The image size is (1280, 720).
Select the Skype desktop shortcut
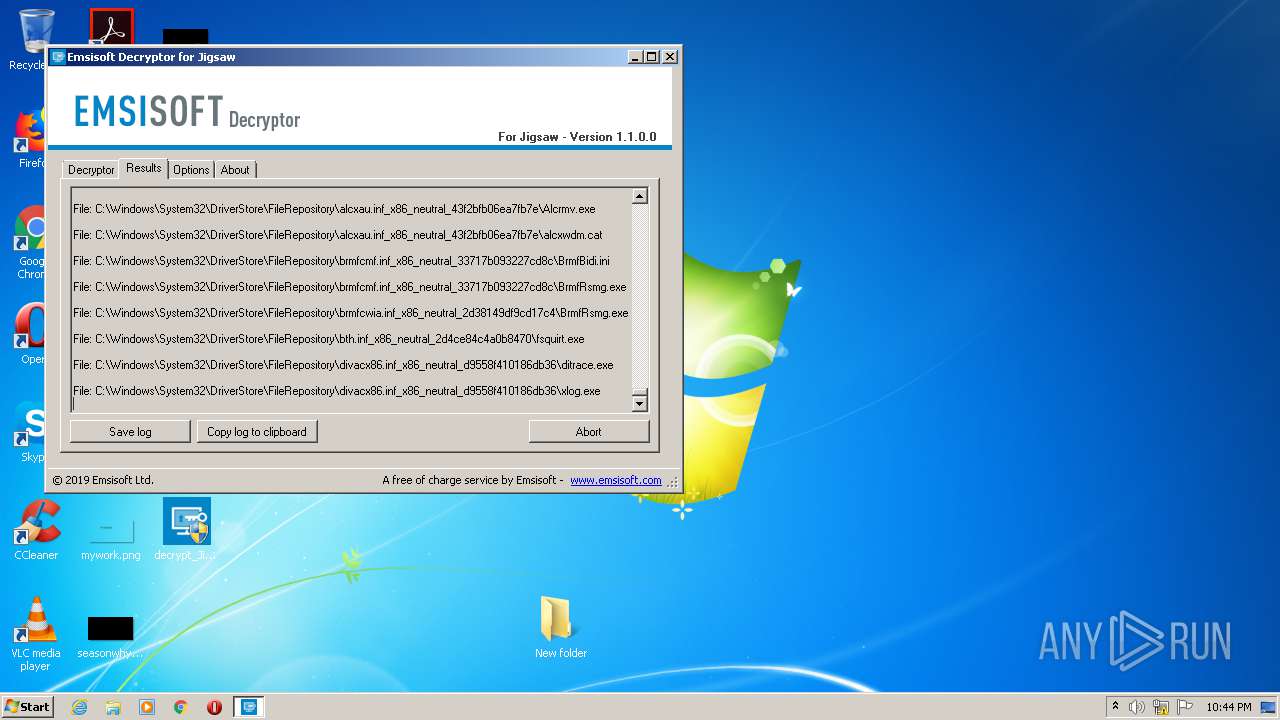pyautogui.click(x=30, y=432)
